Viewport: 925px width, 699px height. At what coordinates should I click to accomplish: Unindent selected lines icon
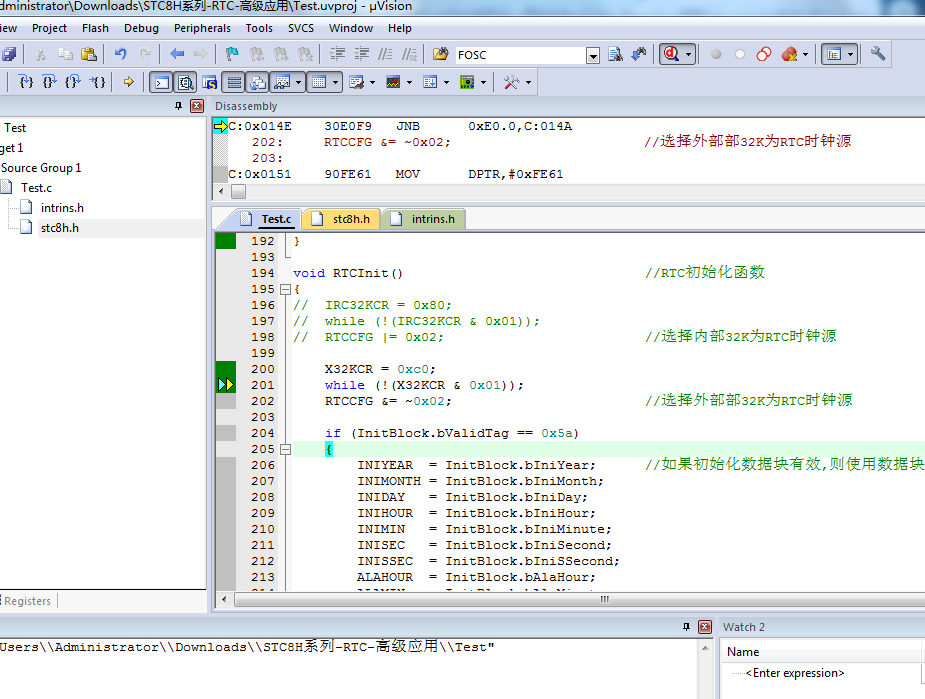click(362, 54)
